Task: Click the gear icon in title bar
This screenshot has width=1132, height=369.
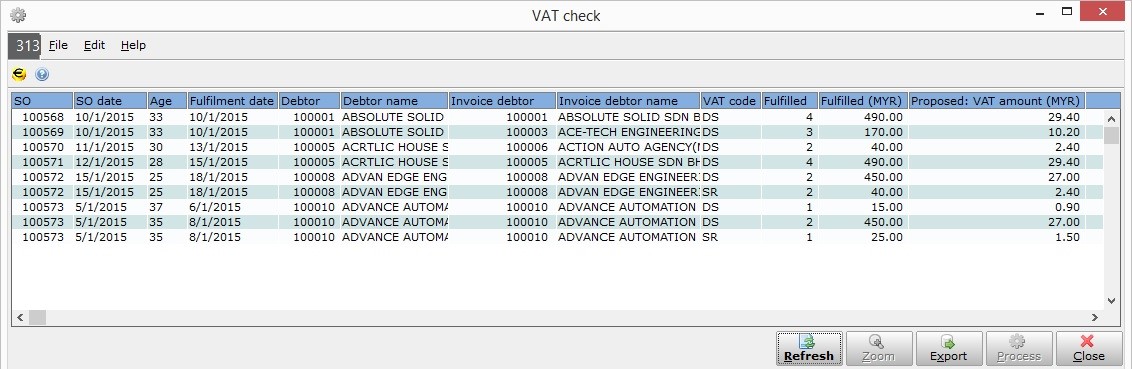Action: [x=18, y=14]
